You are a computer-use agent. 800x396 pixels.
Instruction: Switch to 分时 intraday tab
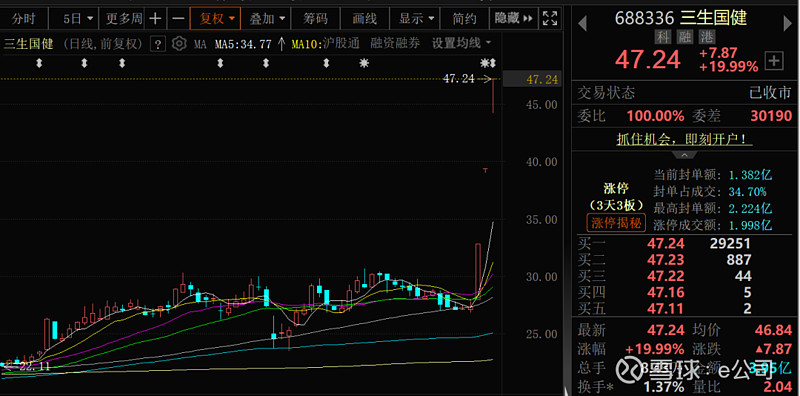pos(23,19)
